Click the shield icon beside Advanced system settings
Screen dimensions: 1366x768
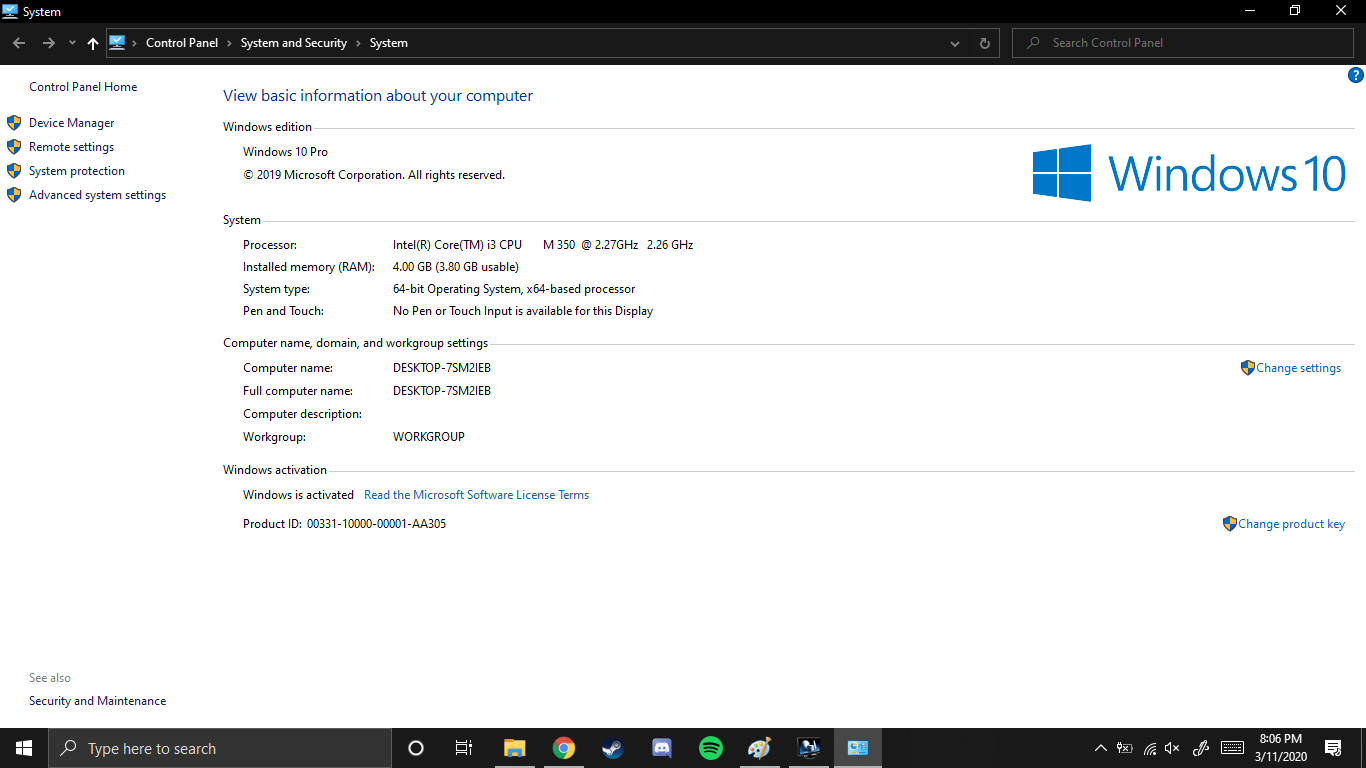click(x=14, y=195)
